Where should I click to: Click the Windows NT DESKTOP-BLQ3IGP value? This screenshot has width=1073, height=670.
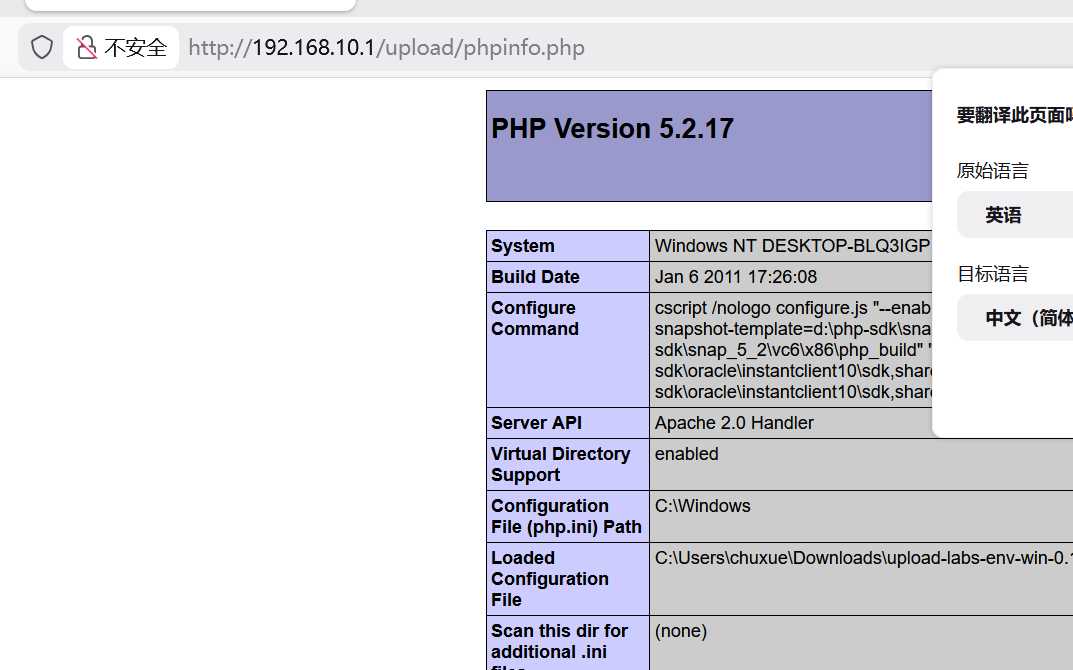792,246
